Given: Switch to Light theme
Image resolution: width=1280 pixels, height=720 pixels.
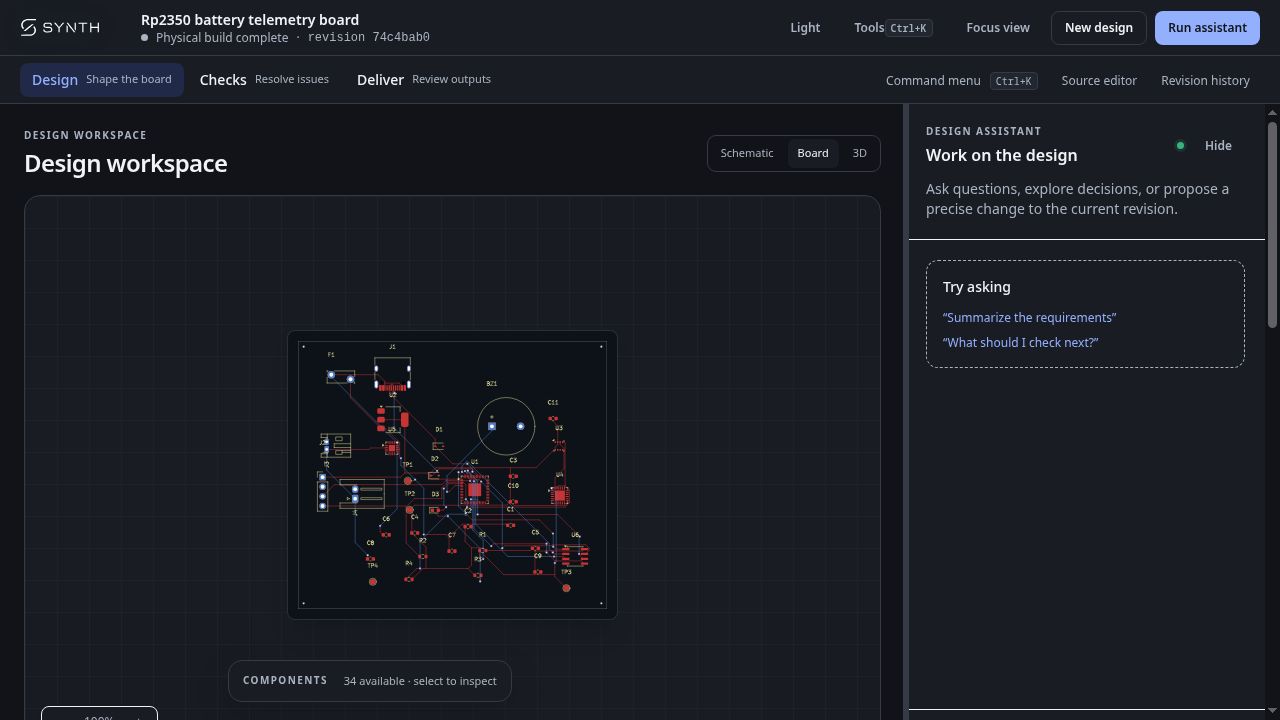Looking at the screenshot, I should pyautogui.click(x=805, y=28).
